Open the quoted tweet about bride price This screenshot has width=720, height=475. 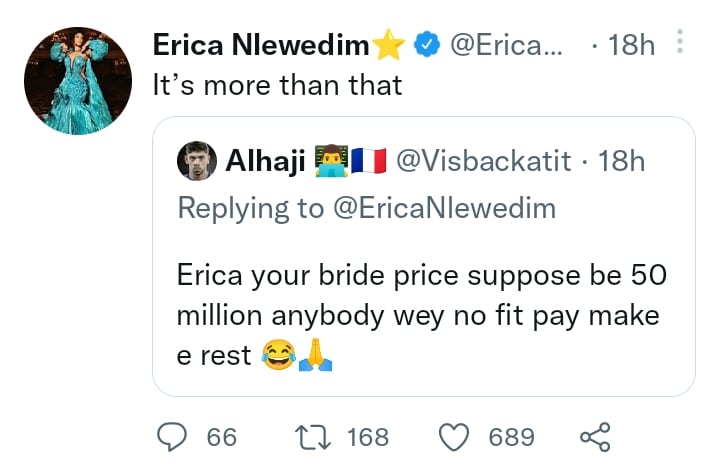click(422, 315)
